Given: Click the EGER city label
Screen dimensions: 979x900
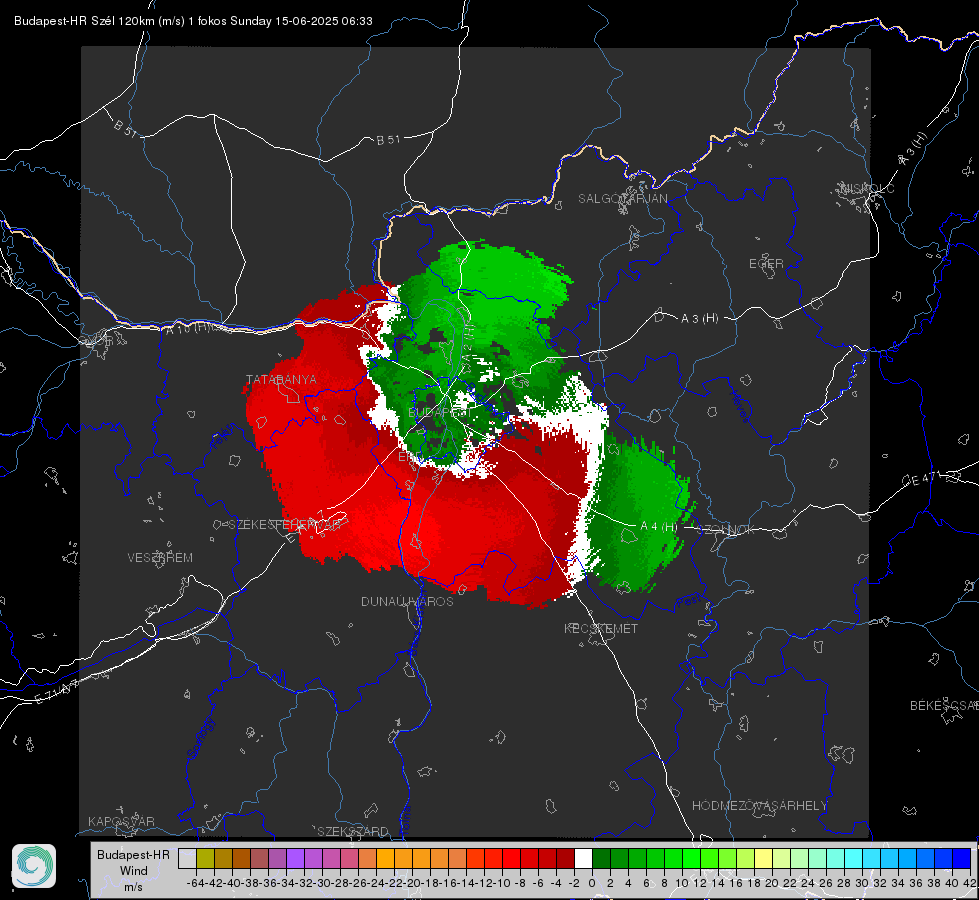Looking at the screenshot, I should pos(766,264).
